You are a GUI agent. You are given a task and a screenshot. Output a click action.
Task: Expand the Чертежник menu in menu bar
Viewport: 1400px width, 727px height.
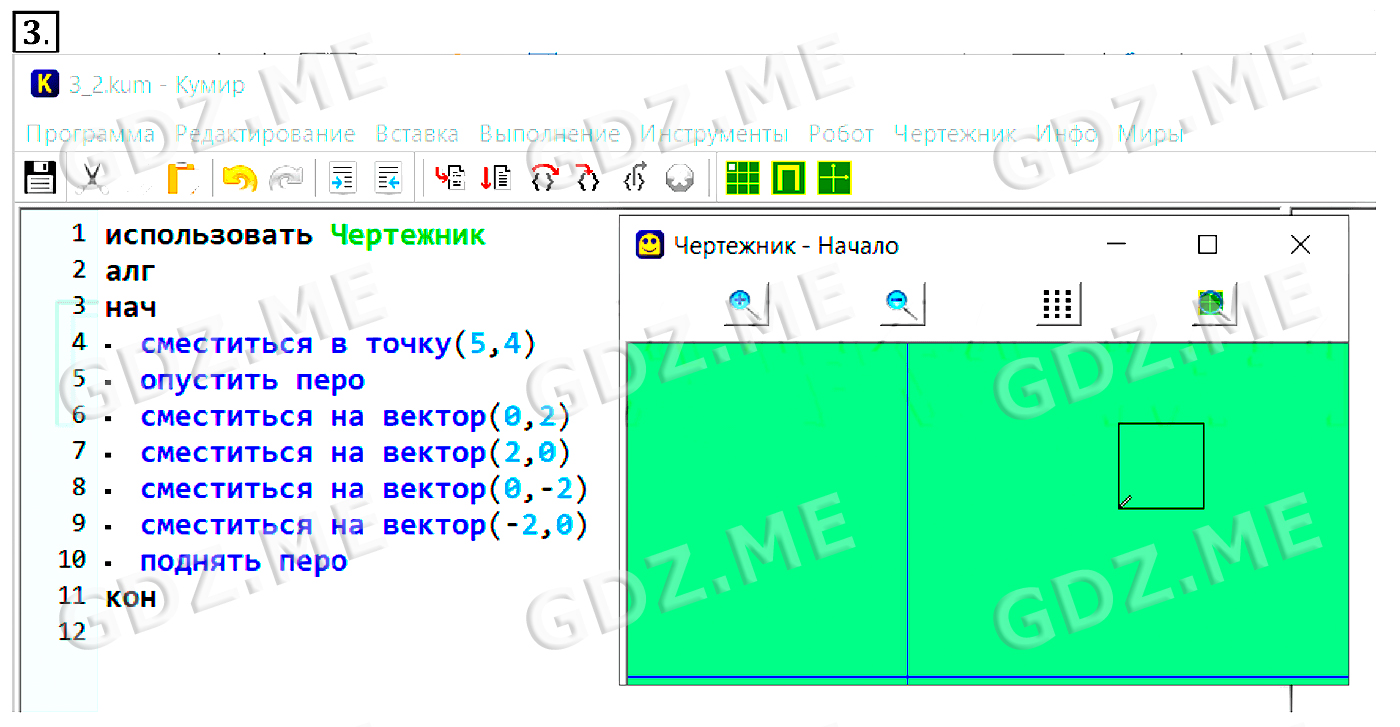pyautogui.click(x=954, y=134)
